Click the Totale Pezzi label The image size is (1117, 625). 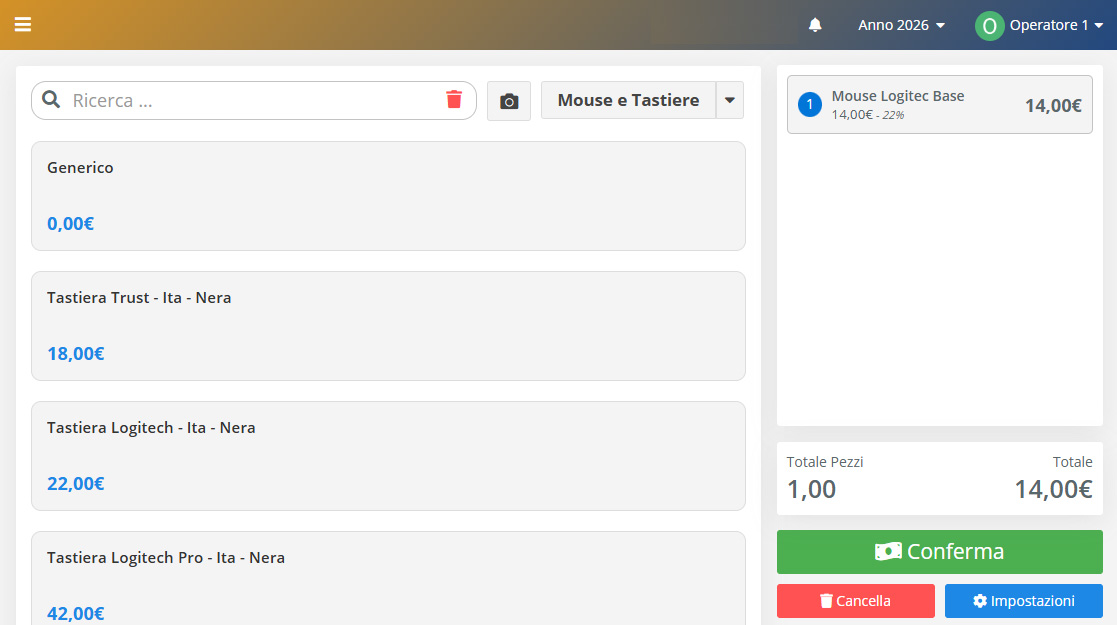pyautogui.click(x=825, y=462)
